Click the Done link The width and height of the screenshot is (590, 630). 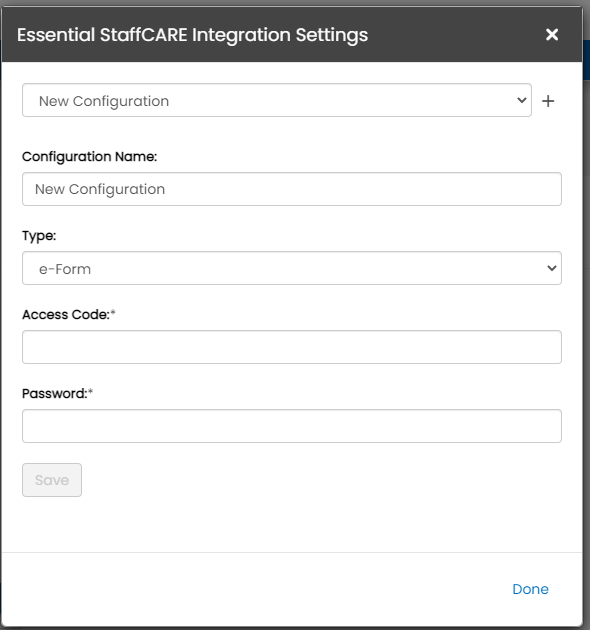pyautogui.click(x=530, y=589)
